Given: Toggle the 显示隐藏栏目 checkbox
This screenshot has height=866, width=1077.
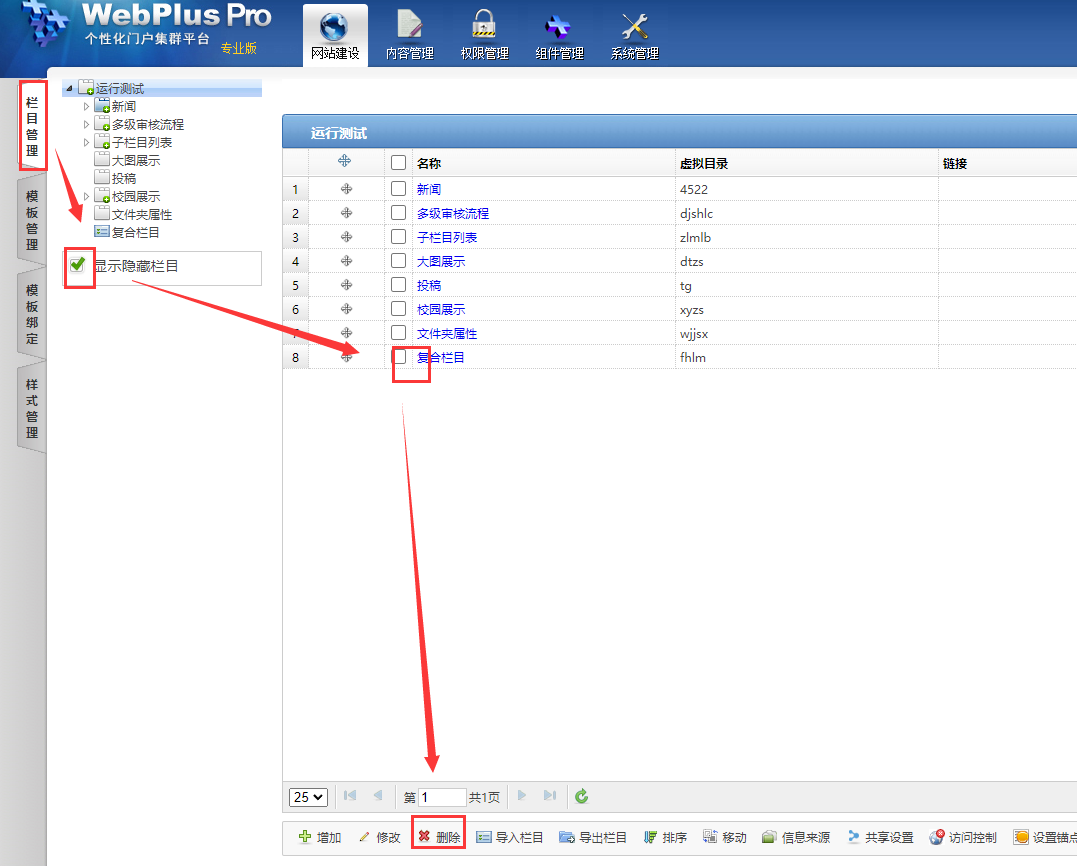Looking at the screenshot, I should pyautogui.click(x=77, y=265).
